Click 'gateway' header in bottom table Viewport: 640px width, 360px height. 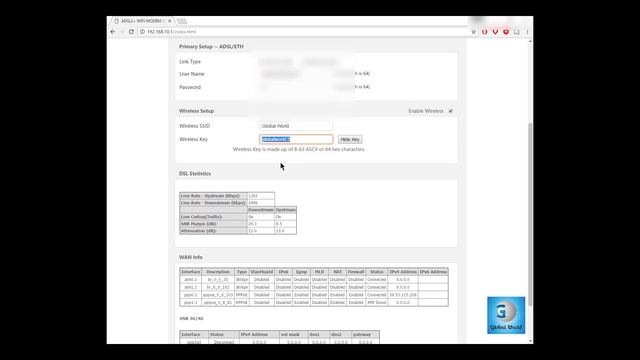[362, 334]
